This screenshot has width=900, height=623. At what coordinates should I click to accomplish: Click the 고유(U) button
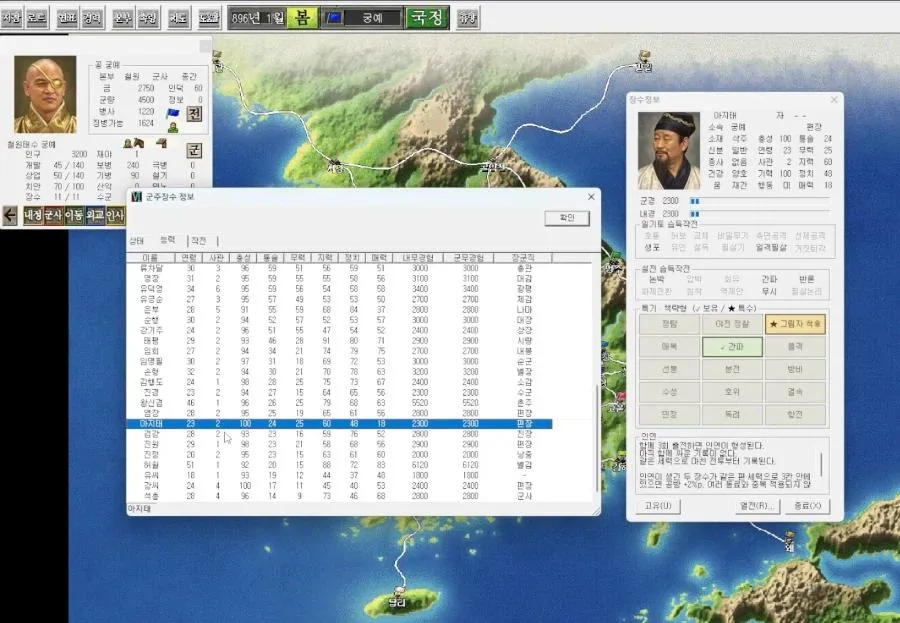click(x=658, y=506)
